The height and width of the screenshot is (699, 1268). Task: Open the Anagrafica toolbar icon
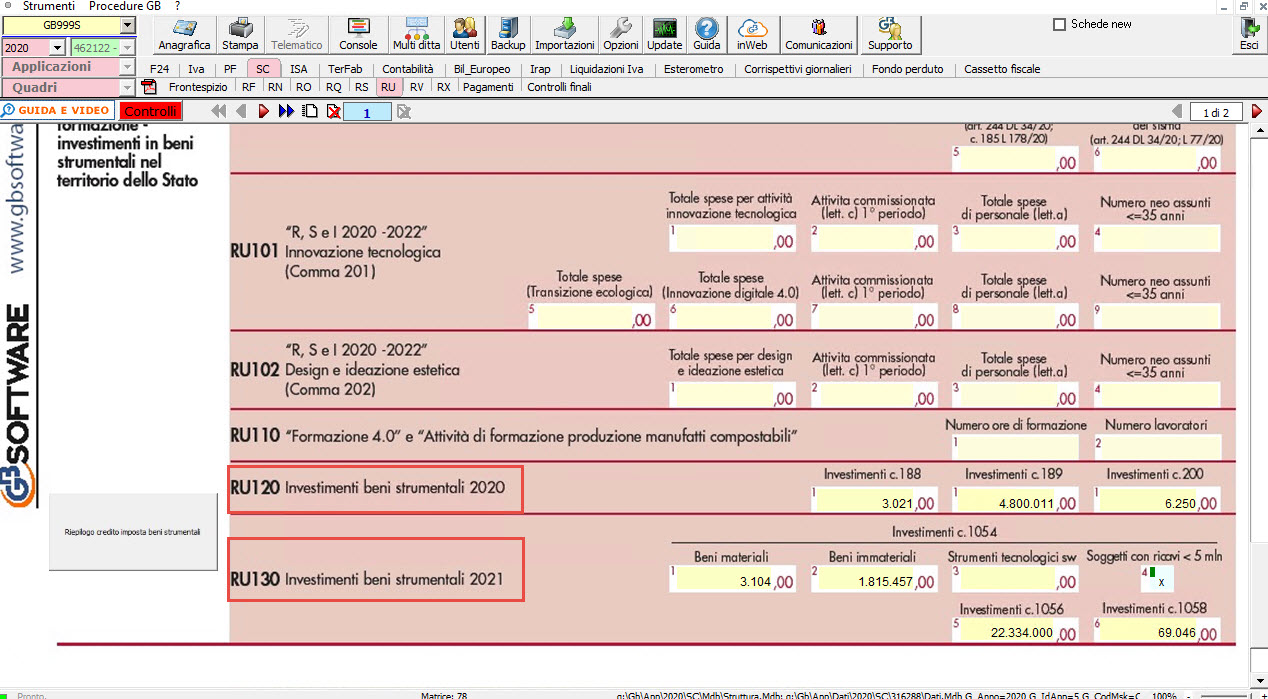tap(184, 34)
